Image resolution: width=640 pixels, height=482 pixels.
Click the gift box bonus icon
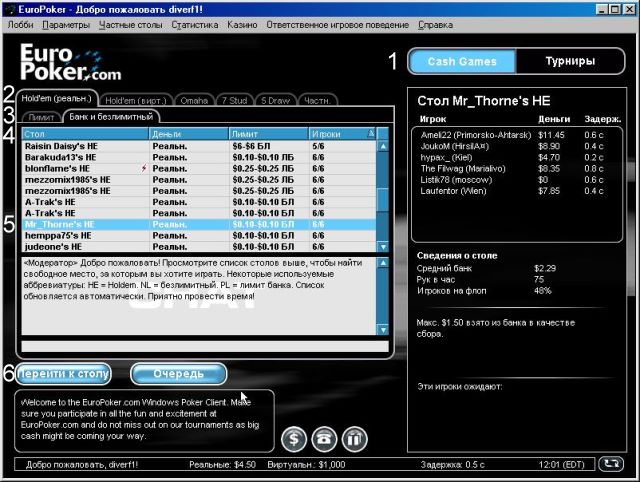coord(354,439)
